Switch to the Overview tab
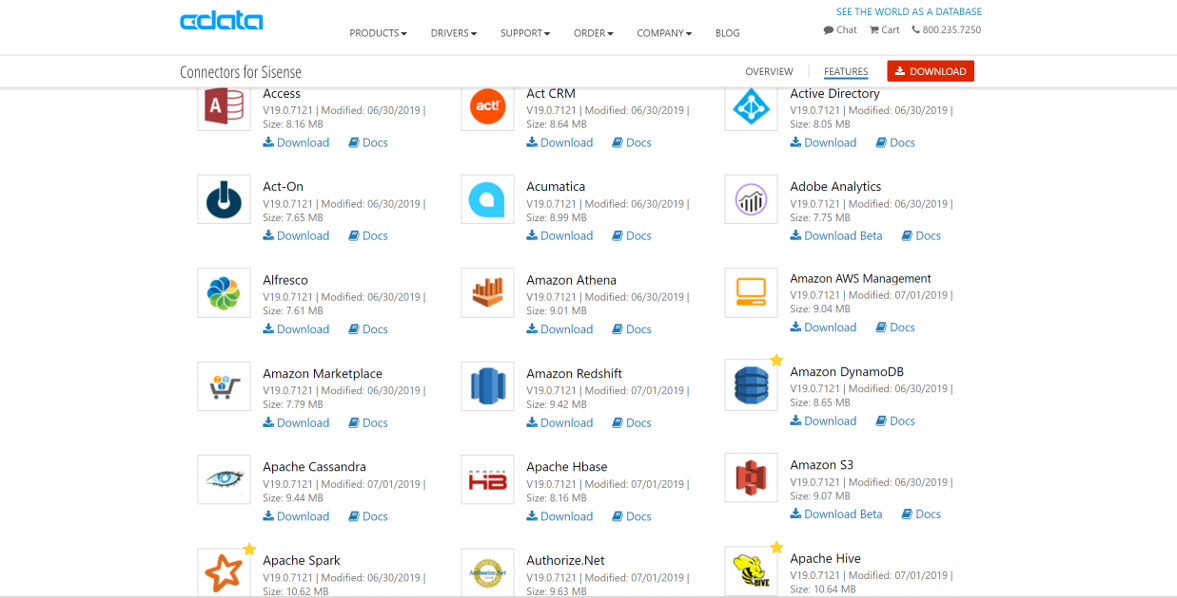 pos(769,71)
